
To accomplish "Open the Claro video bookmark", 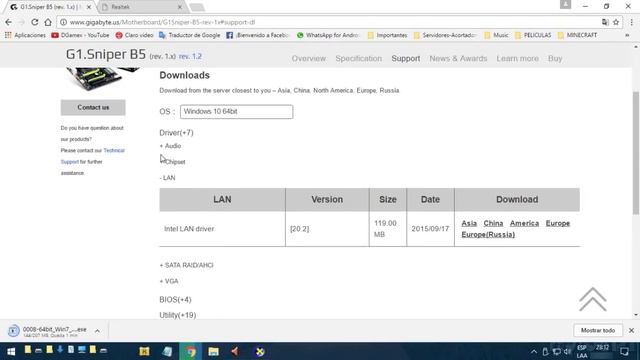I will [x=134, y=35].
